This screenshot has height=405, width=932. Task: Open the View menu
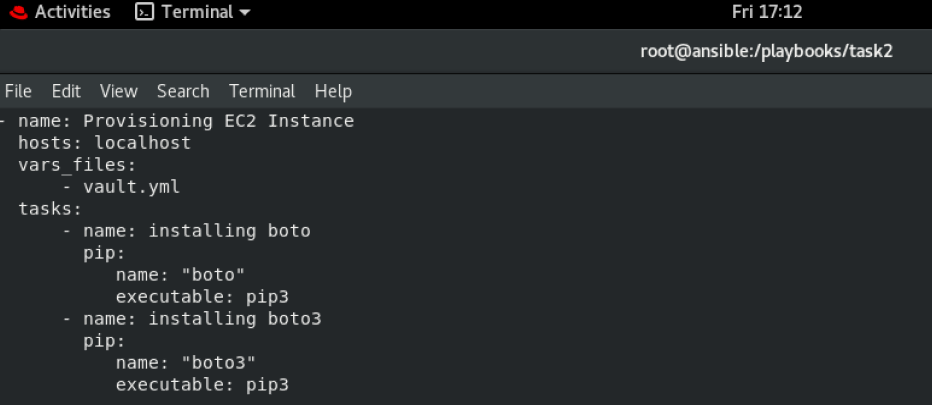pos(118,91)
